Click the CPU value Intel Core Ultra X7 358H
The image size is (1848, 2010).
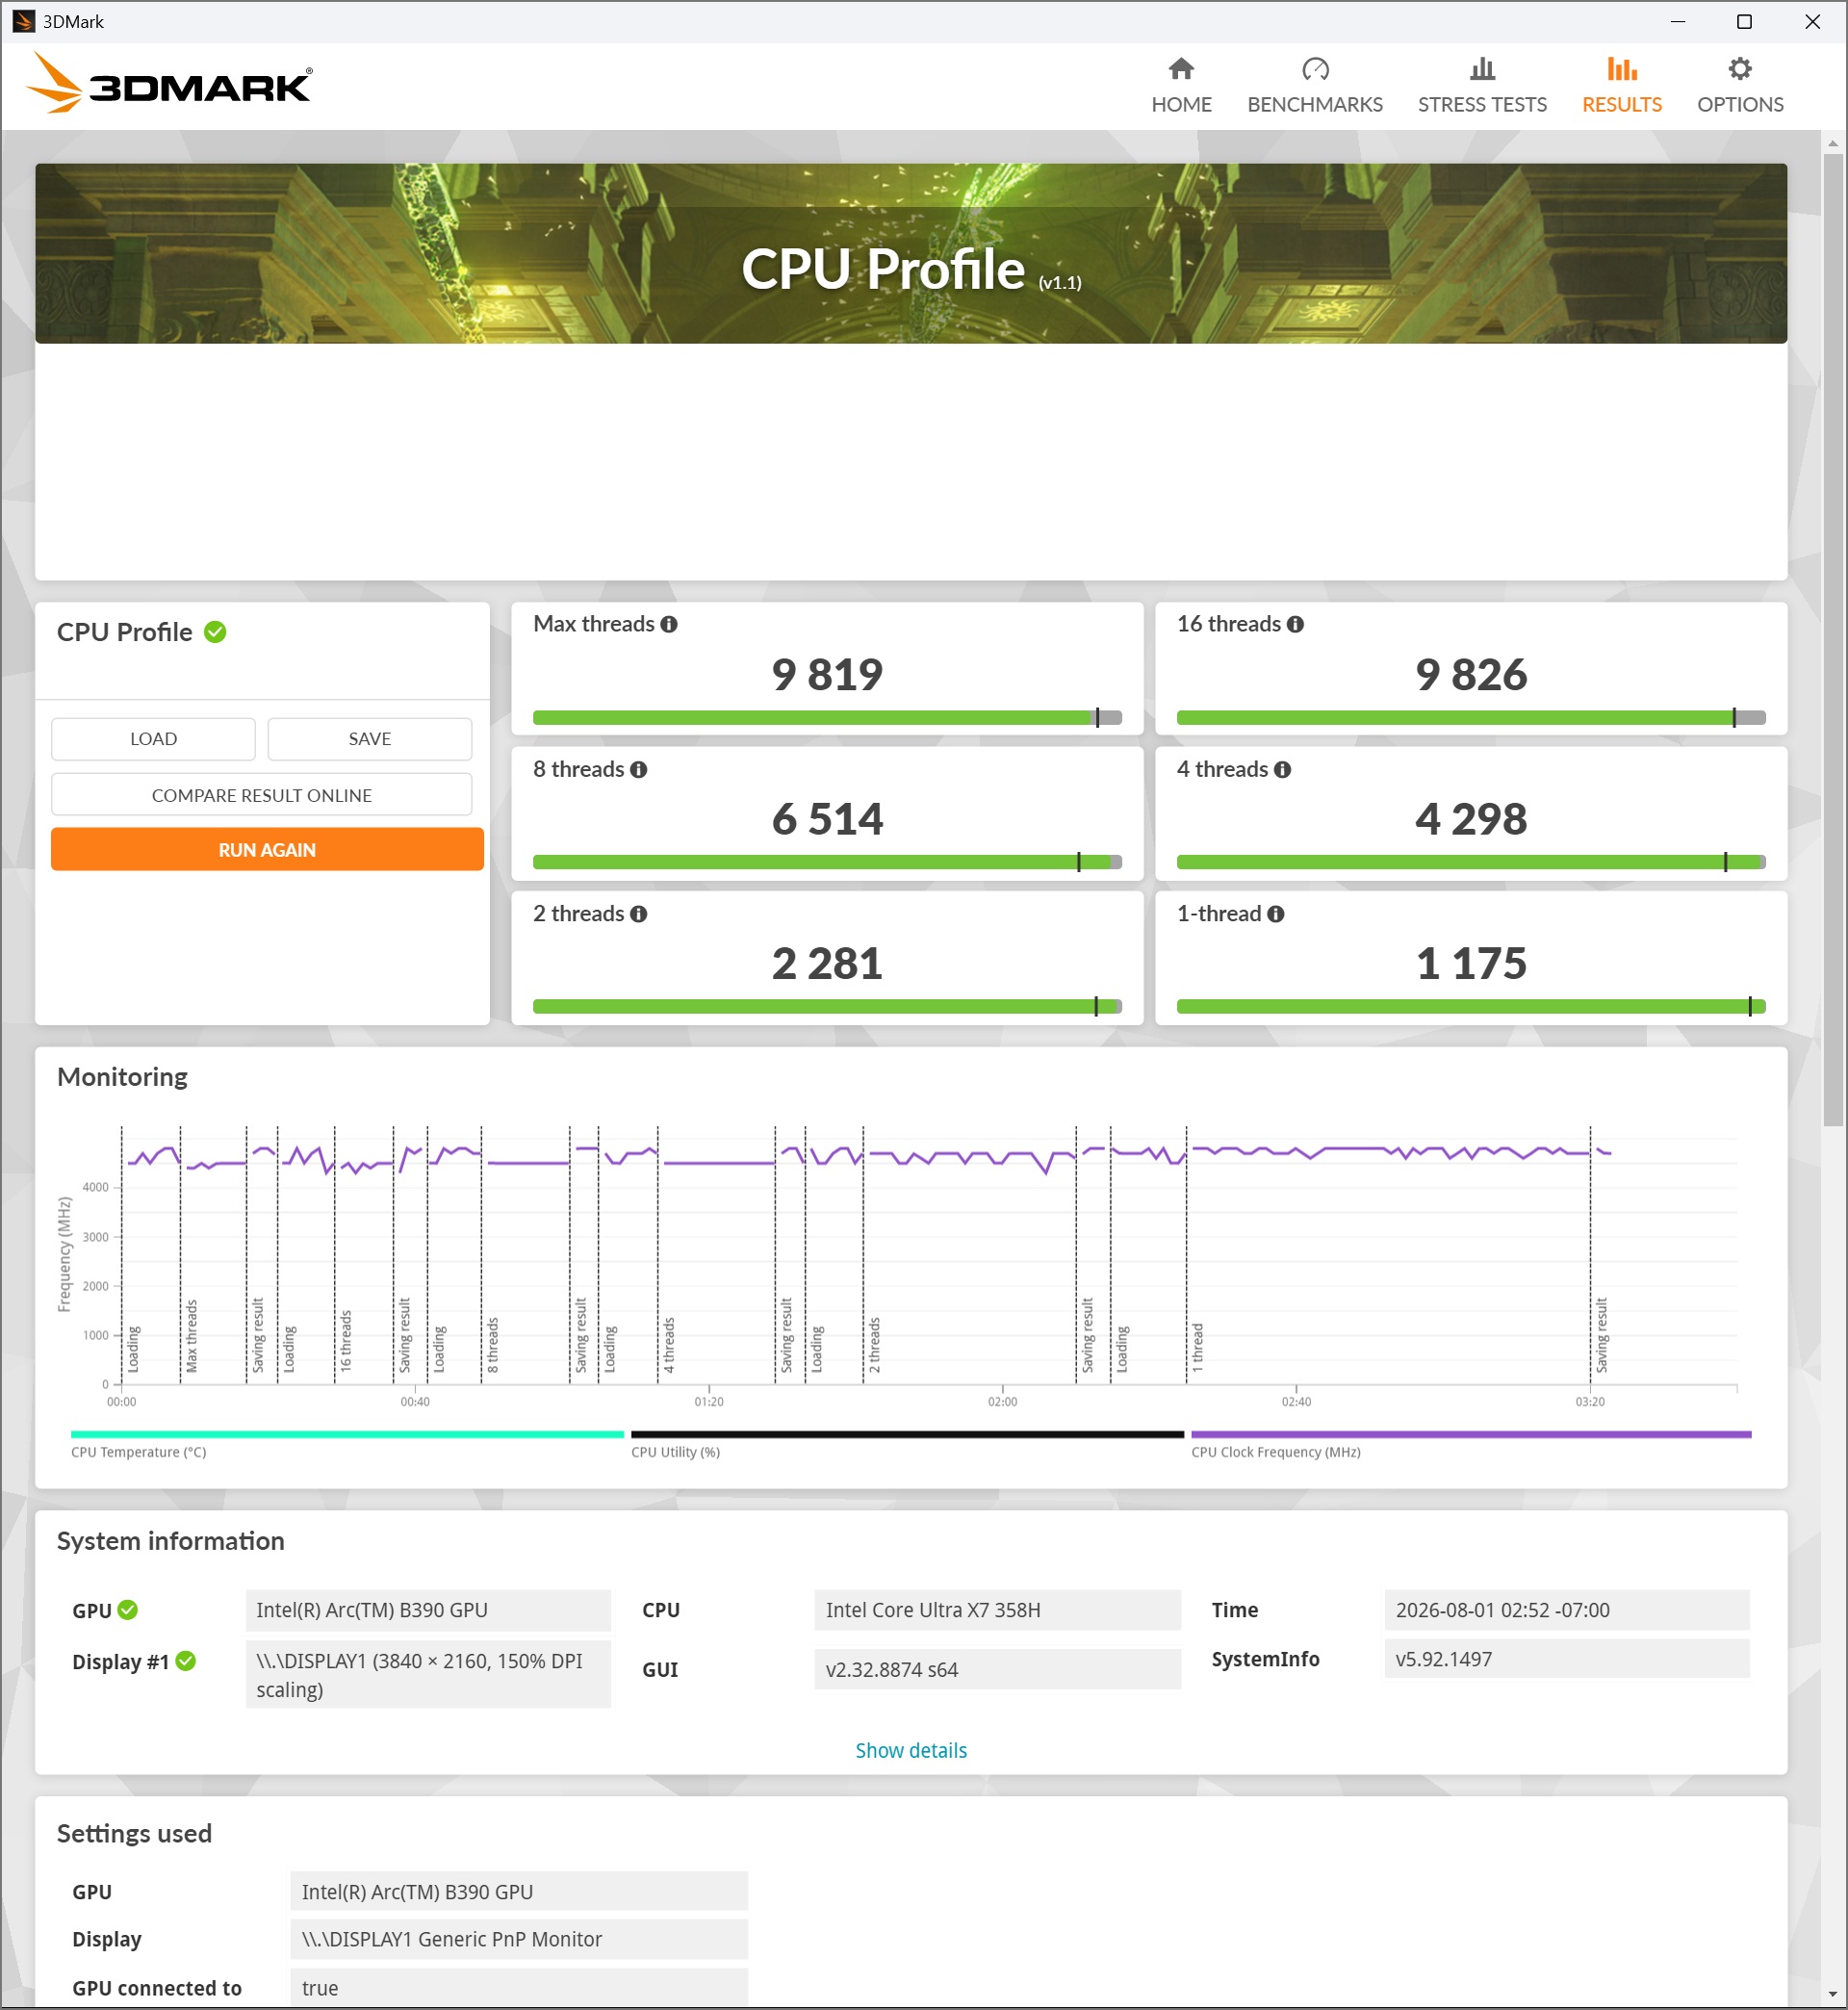(997, 1609)
